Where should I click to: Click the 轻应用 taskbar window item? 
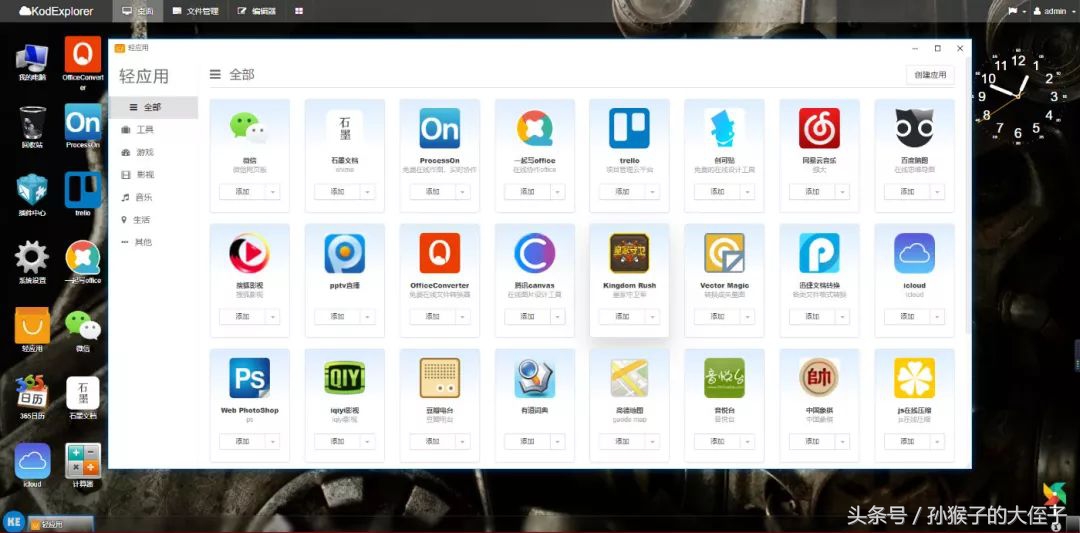click(x=60, y=523)
